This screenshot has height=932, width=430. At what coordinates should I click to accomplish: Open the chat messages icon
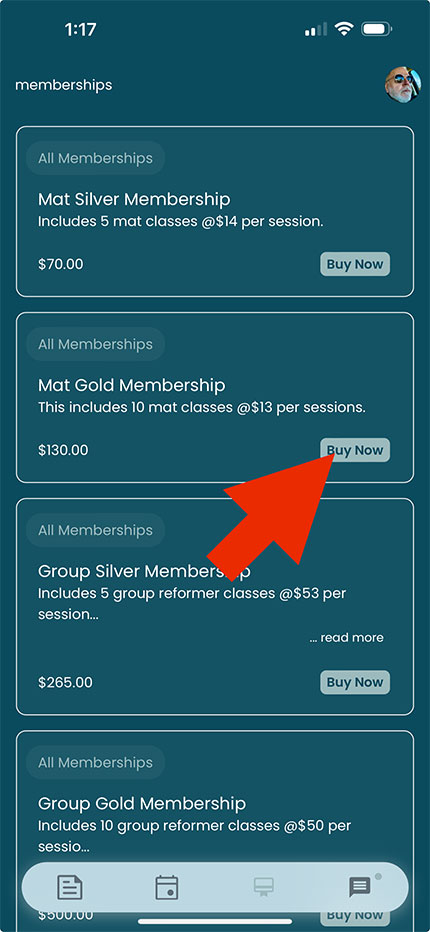[x=359, y=887]
